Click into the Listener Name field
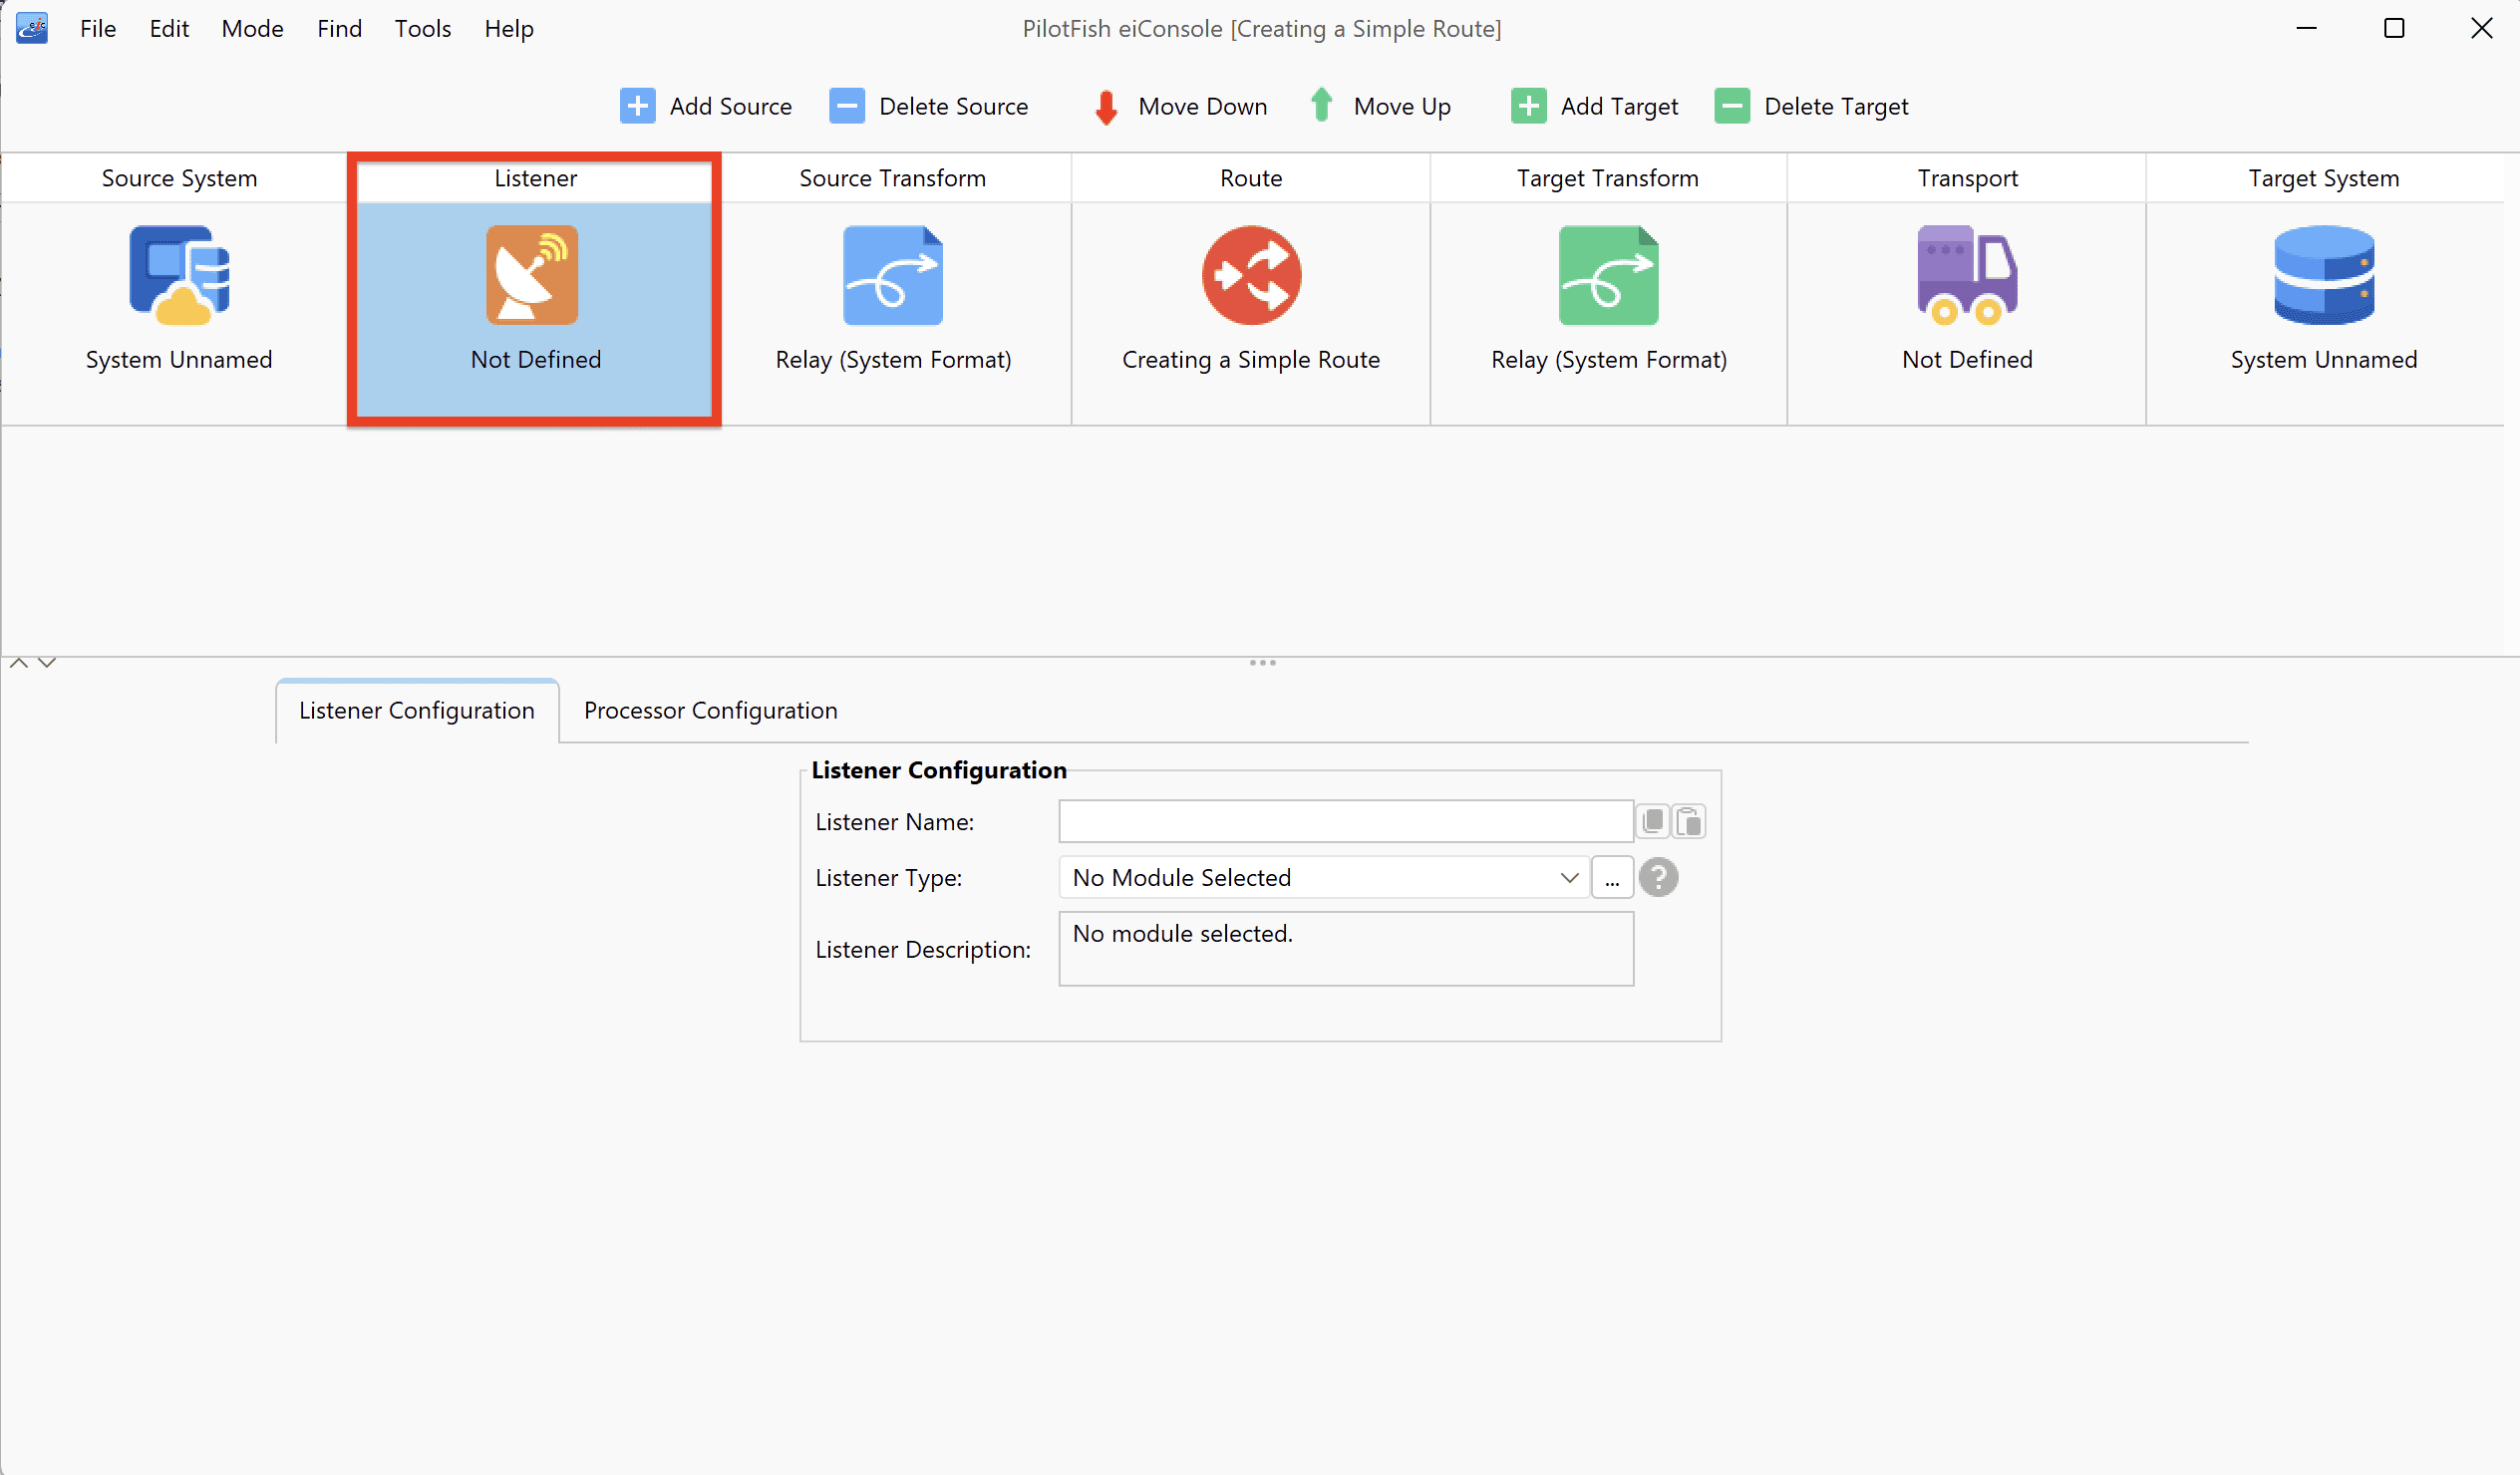The image size is (2520, 1475). coord(1346,821)
